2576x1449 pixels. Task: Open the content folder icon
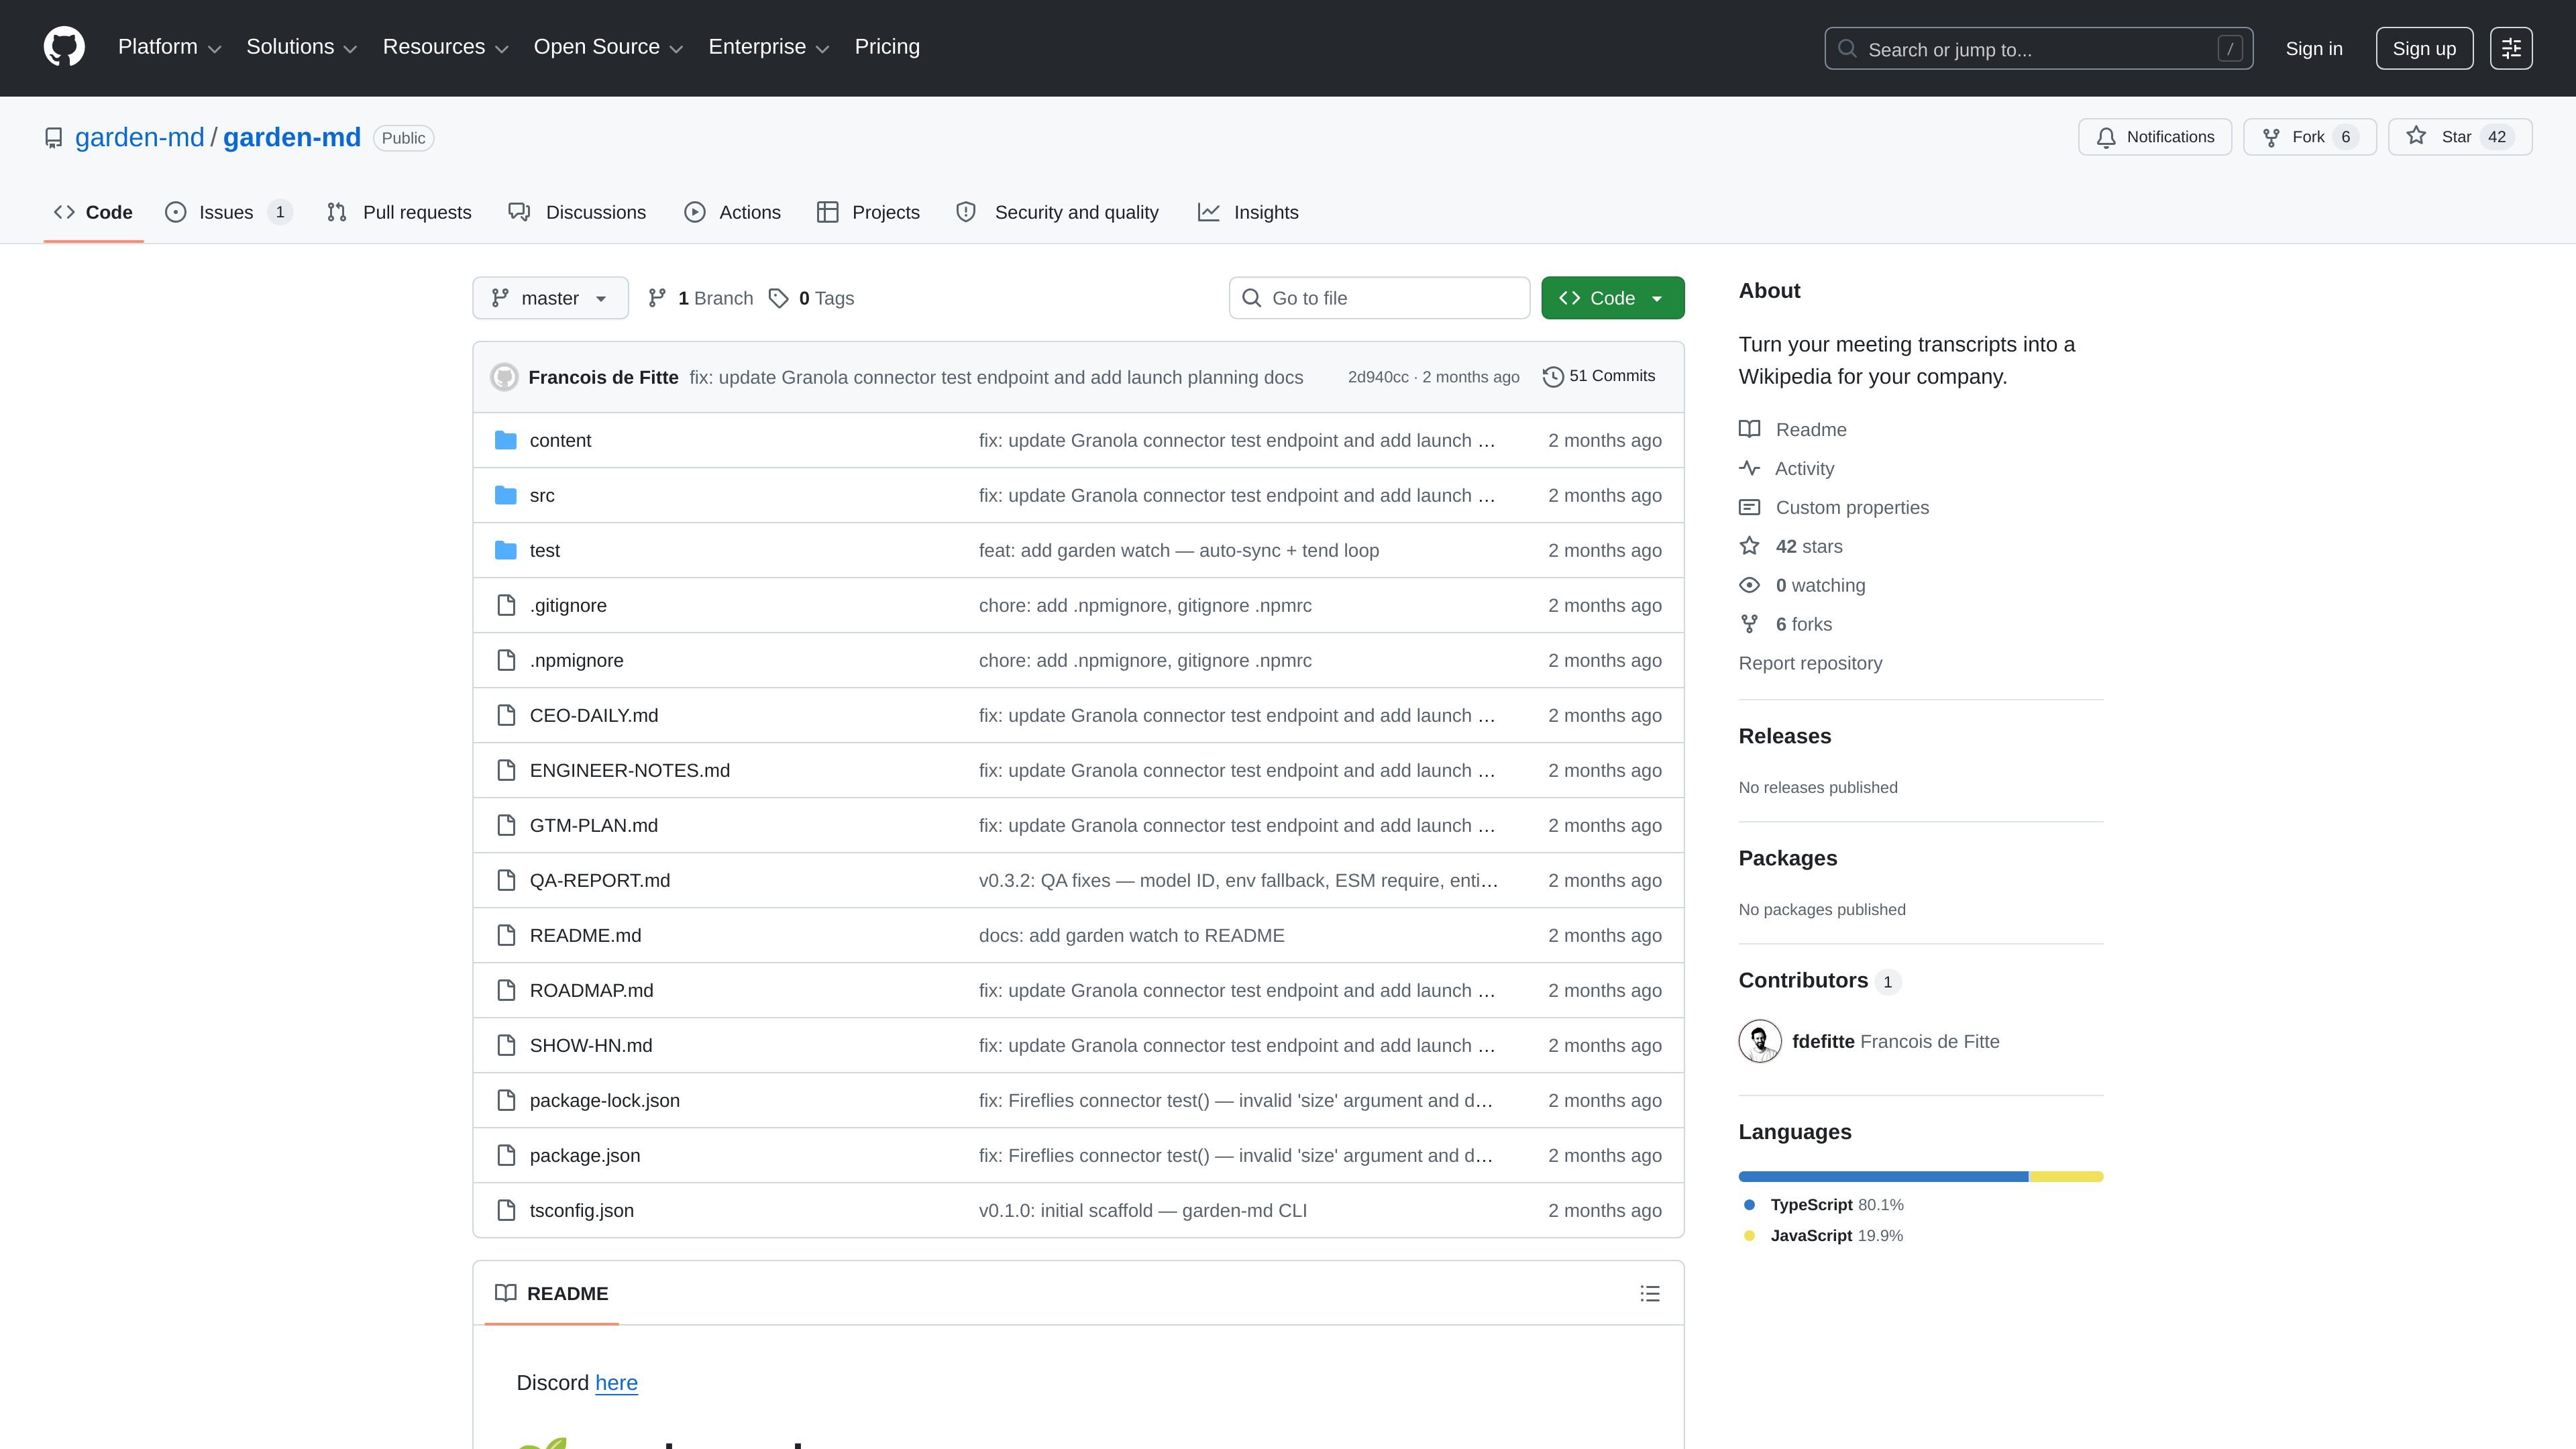(506, 440)
